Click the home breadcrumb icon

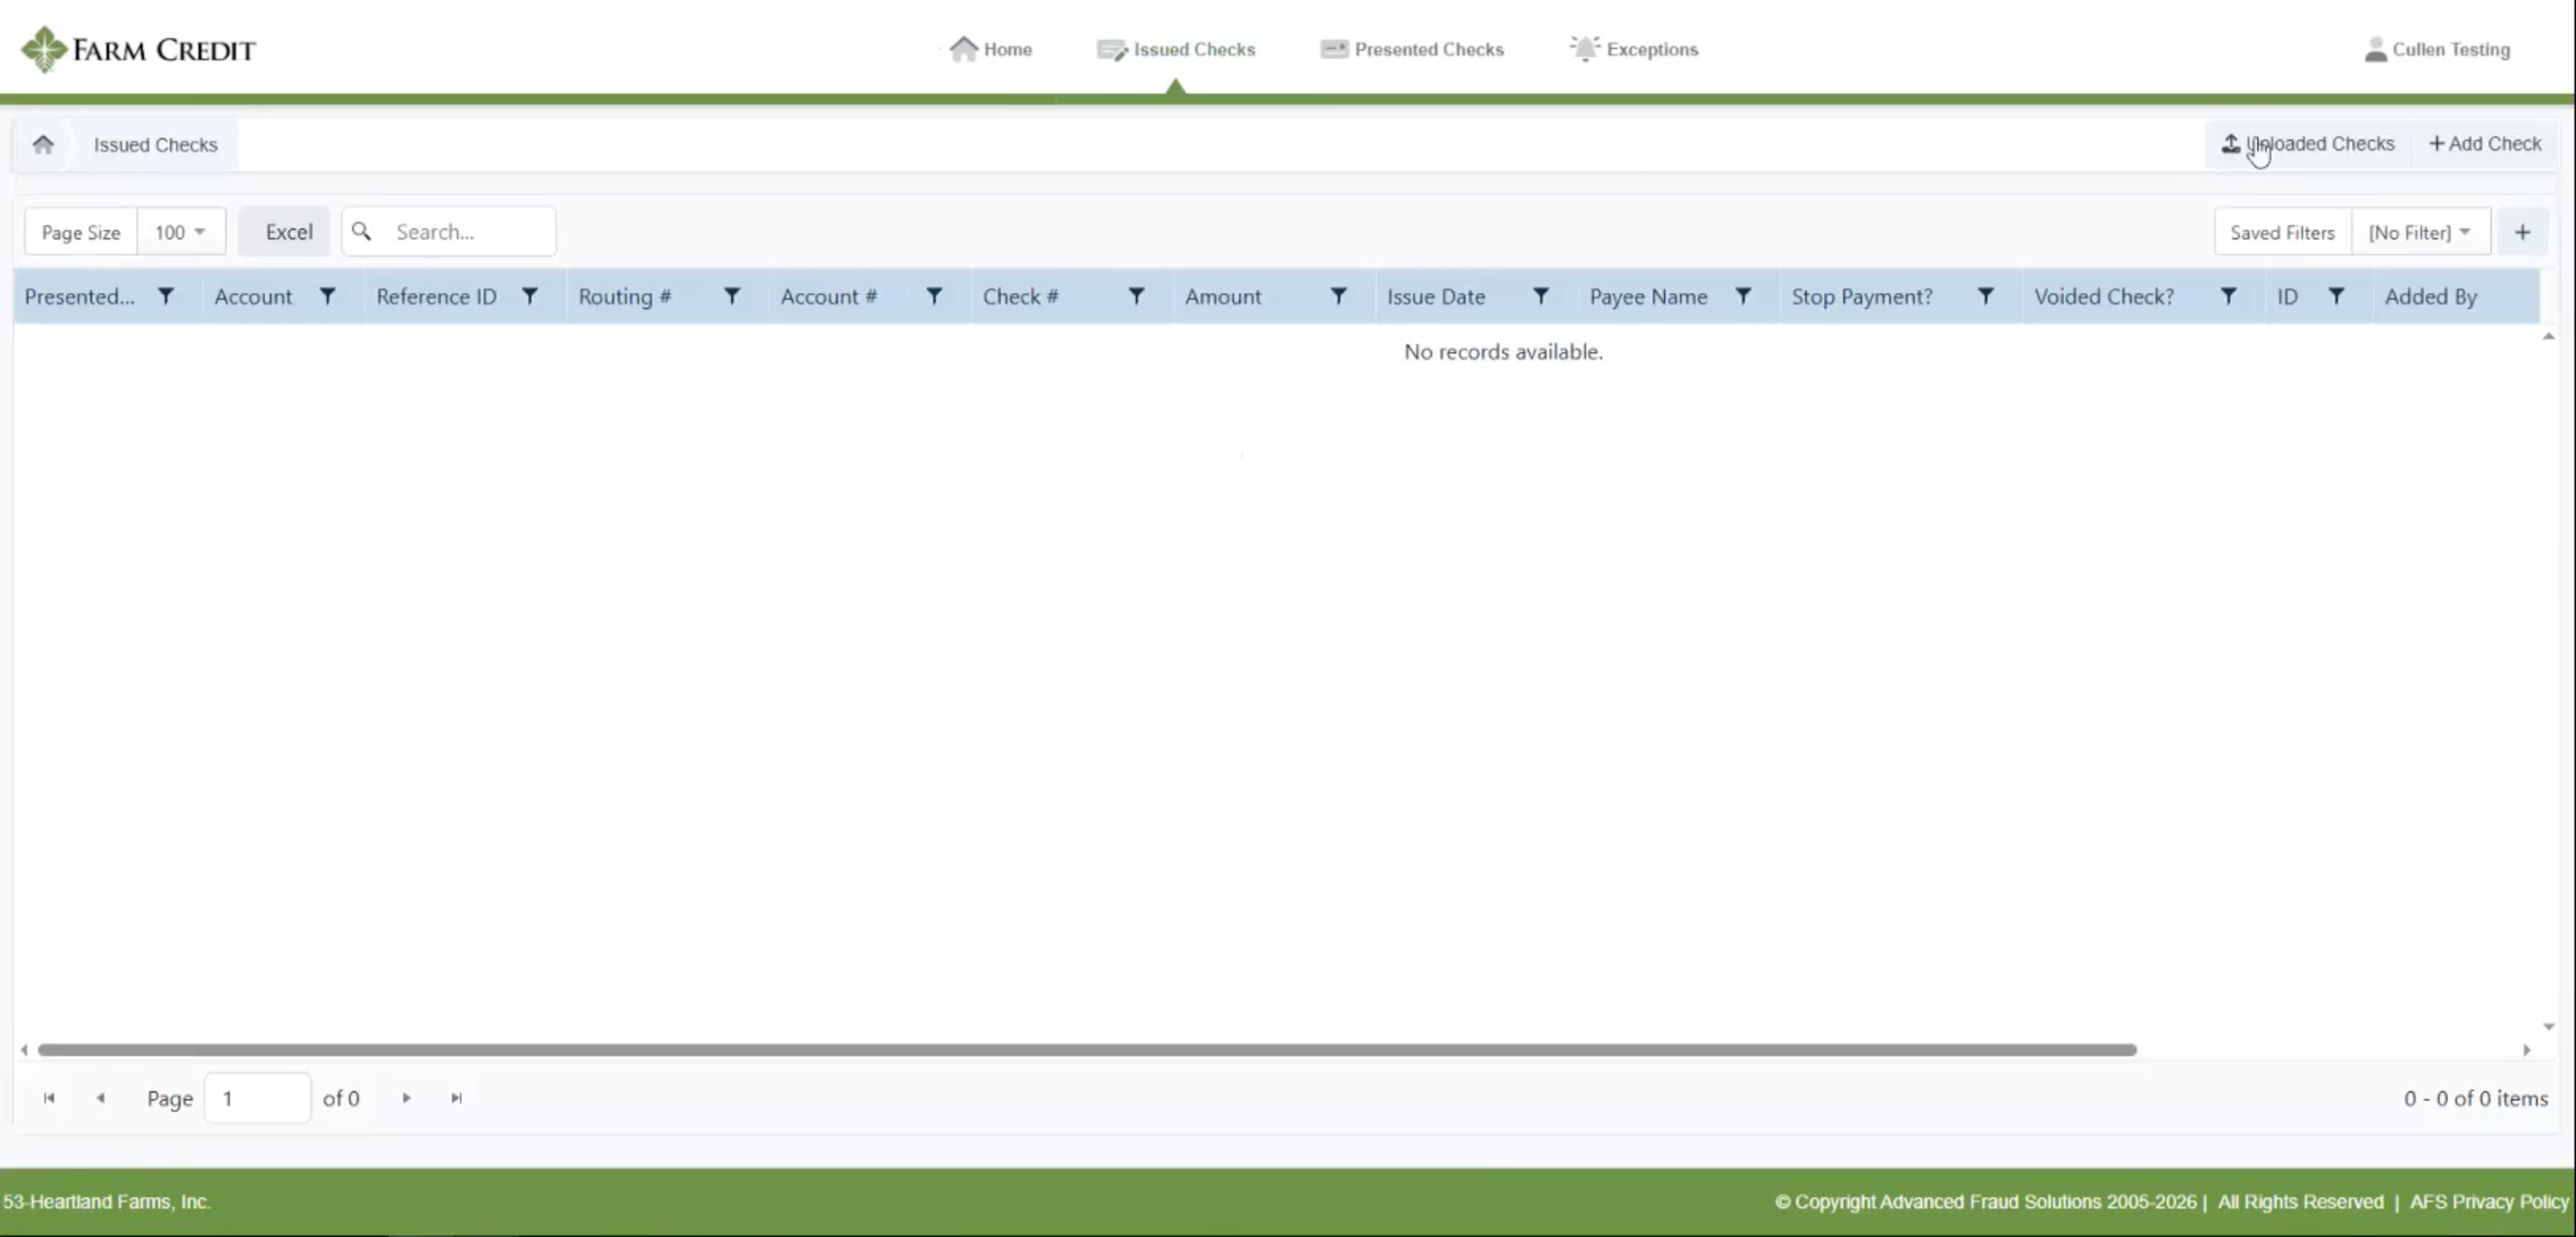point(43,145)
